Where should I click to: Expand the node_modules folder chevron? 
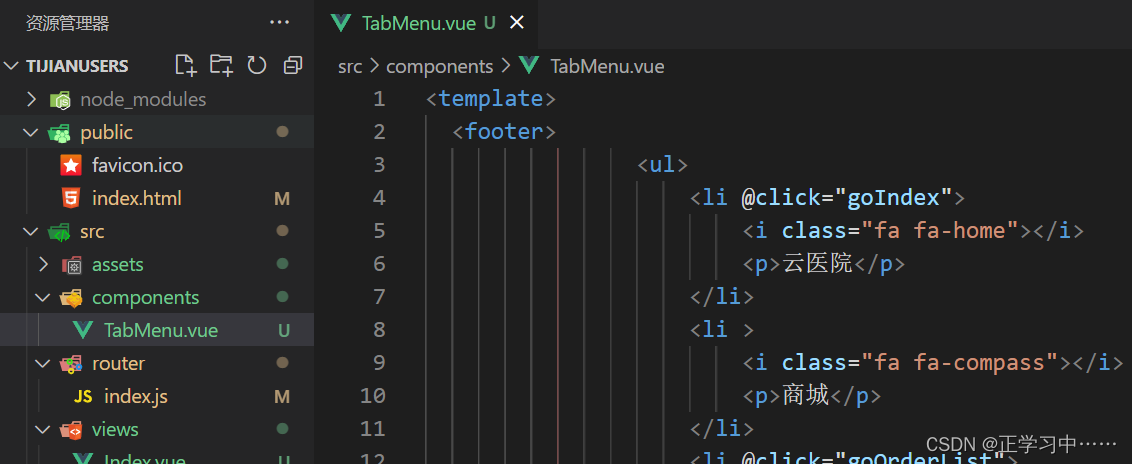[31, 100]
